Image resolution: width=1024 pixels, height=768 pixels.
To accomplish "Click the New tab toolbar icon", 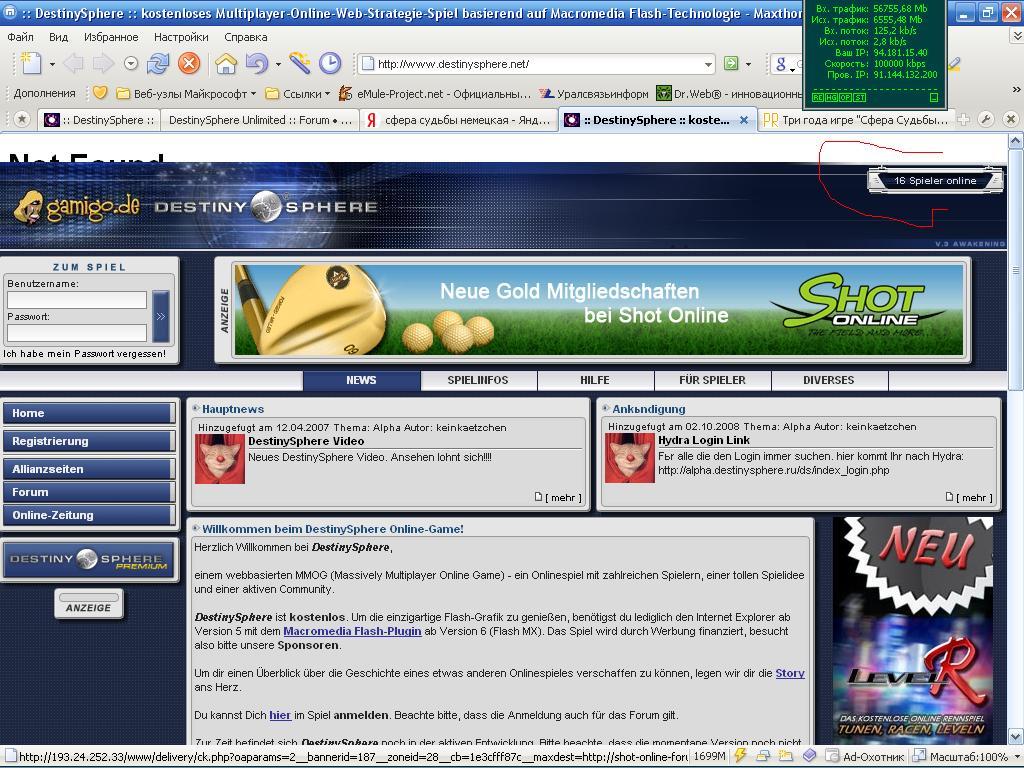I will click(30, 63).
